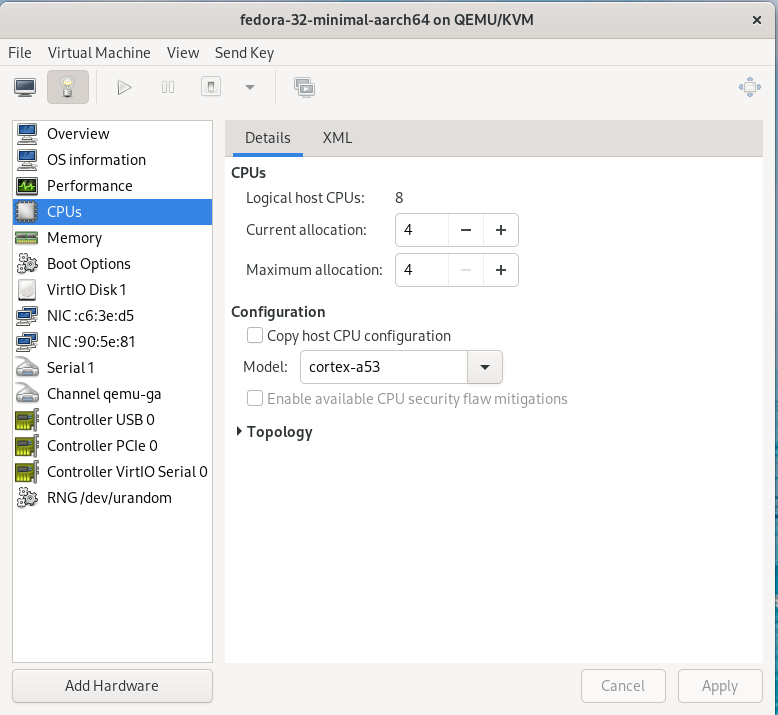Select VirtIO Disk 1
The width and height of the screenshot is (778, 715).
click(113, 290)
